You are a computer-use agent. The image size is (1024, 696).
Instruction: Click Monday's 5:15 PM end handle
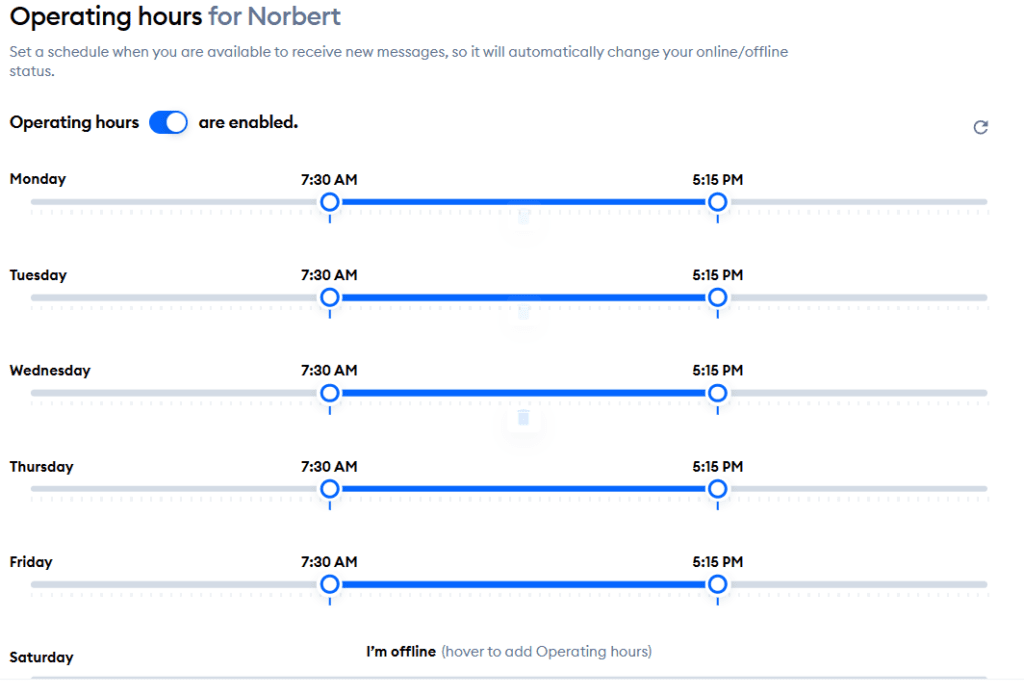(x=717, y=202)
